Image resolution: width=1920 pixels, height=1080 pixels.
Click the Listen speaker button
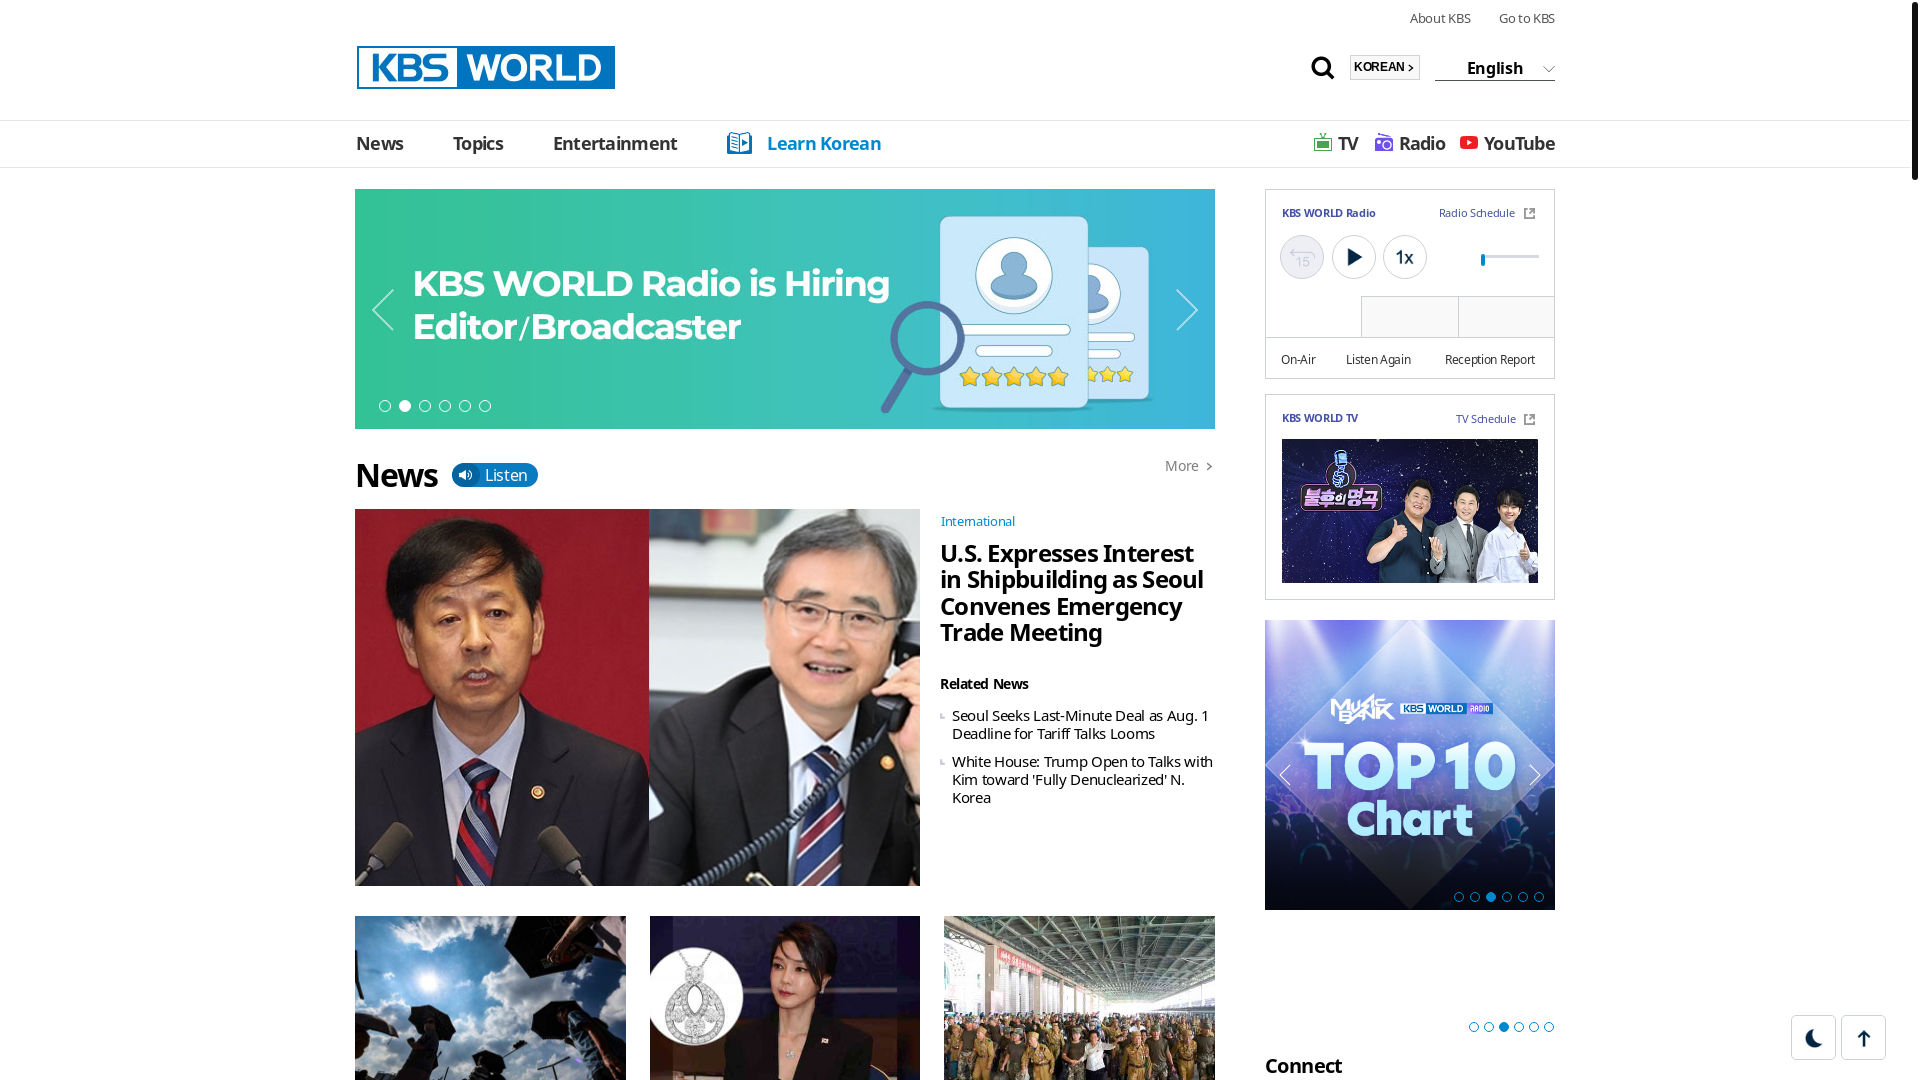tap(495, 475)
